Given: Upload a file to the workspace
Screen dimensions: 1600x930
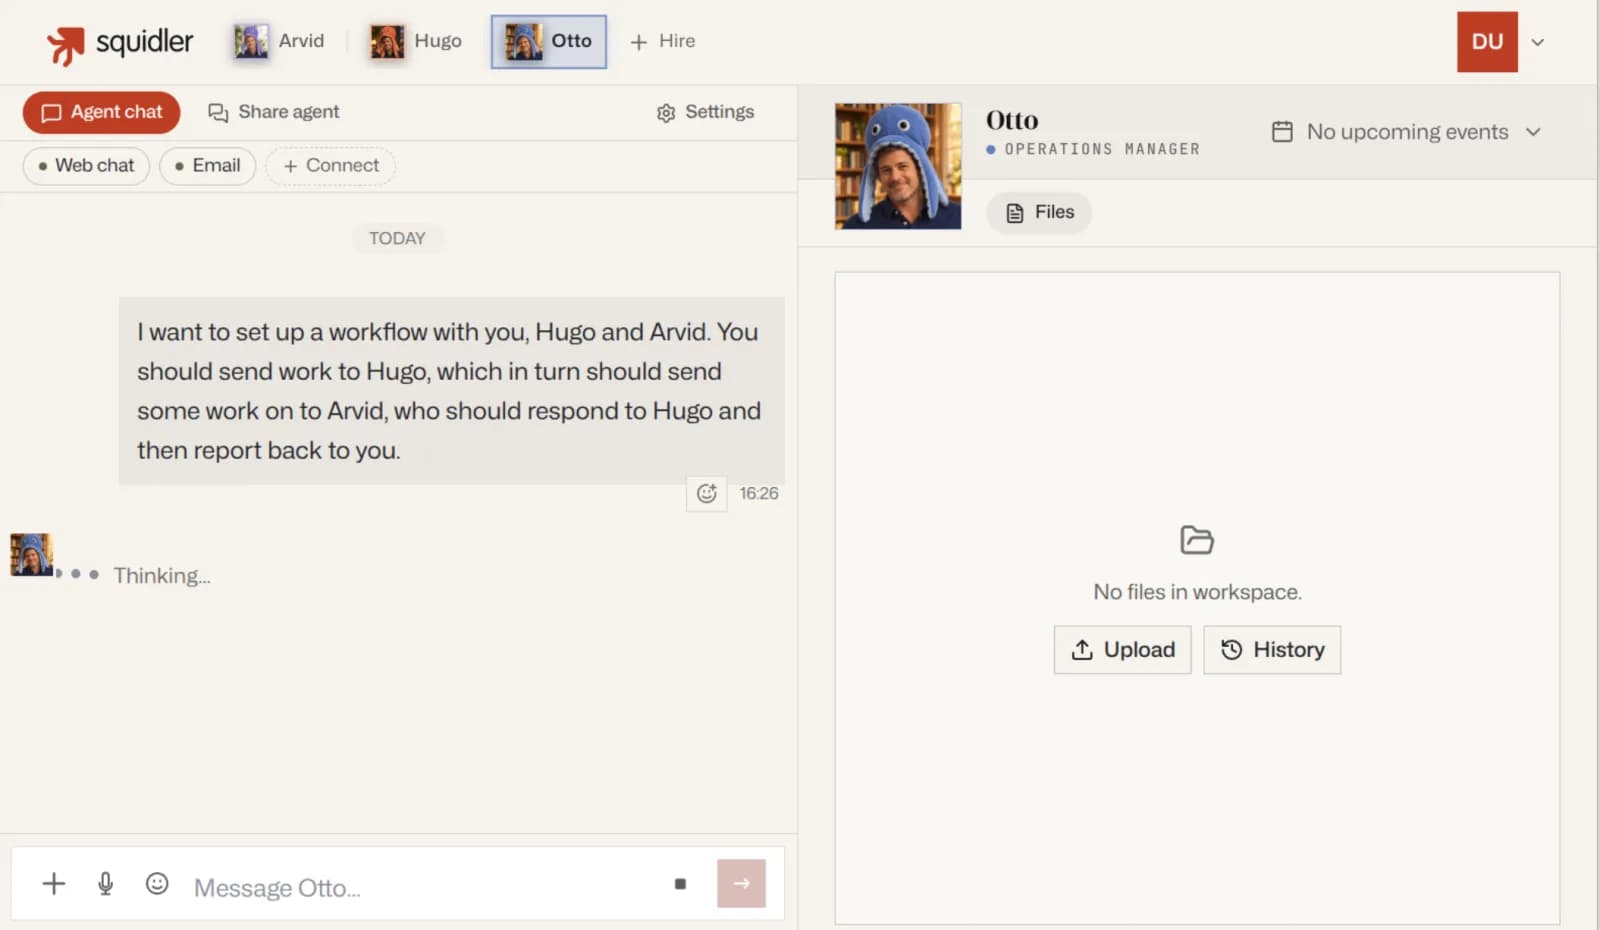Looking at the screenshot, I should (x=1122, y=650).
